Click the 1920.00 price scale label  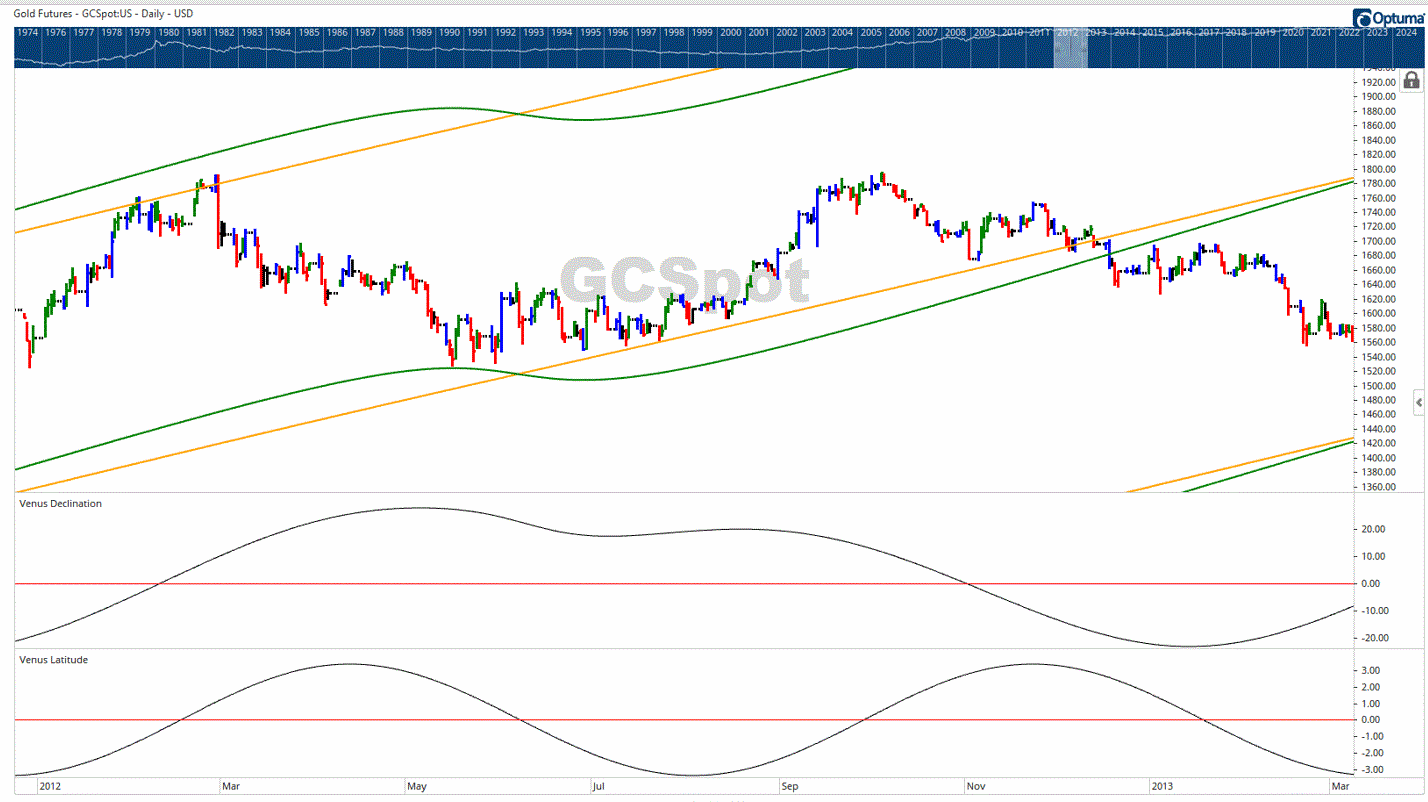pos(1379,82)
